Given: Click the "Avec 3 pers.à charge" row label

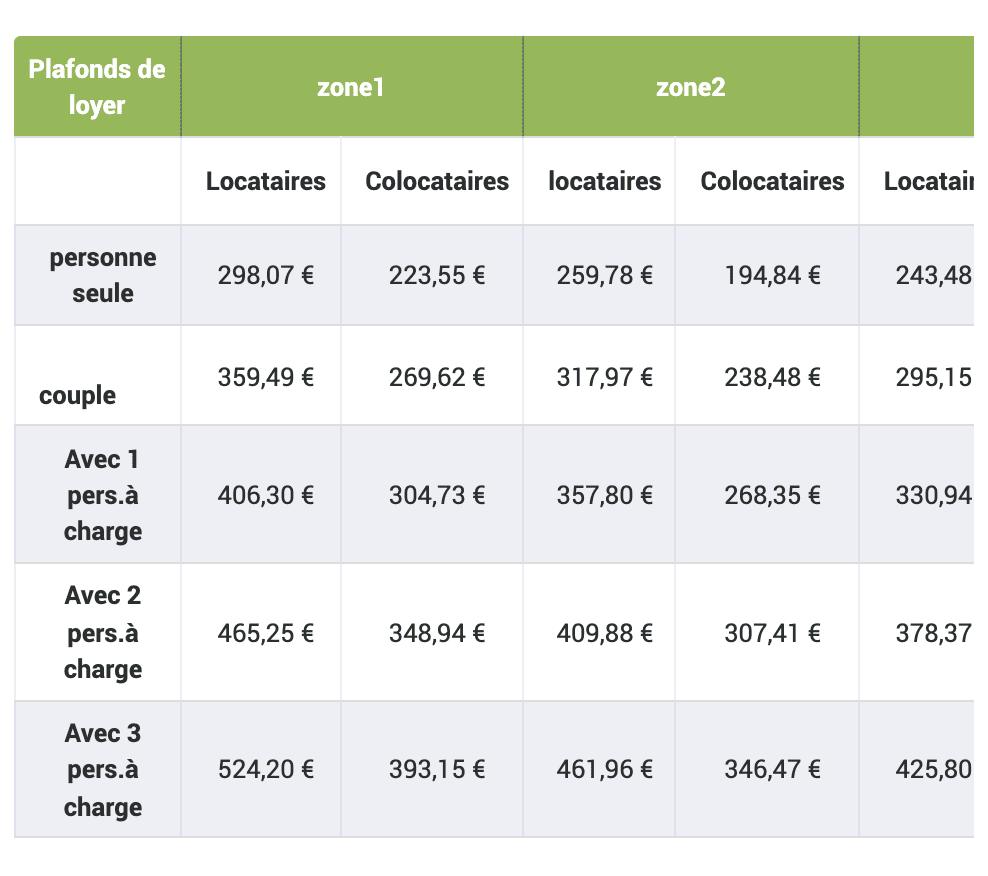Looking at the screenshot, I should 103,770.
